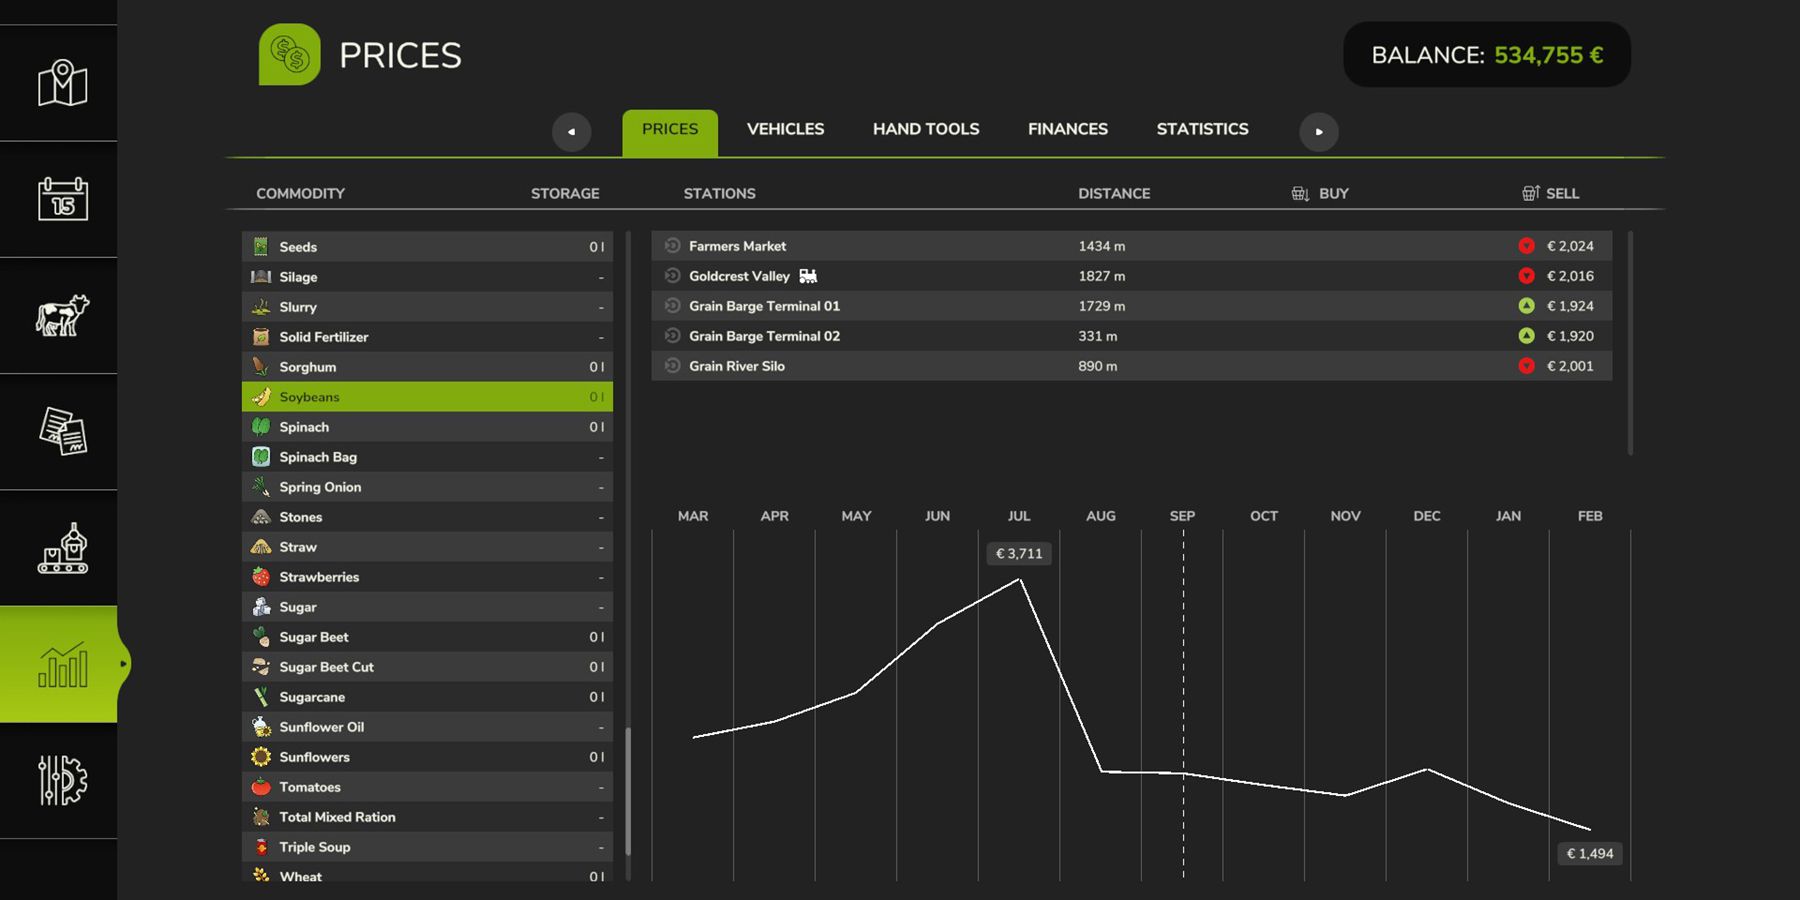Select the Sugar Beet Cut row
Viewport: 1800px width, 900px height.
[427, 667]
